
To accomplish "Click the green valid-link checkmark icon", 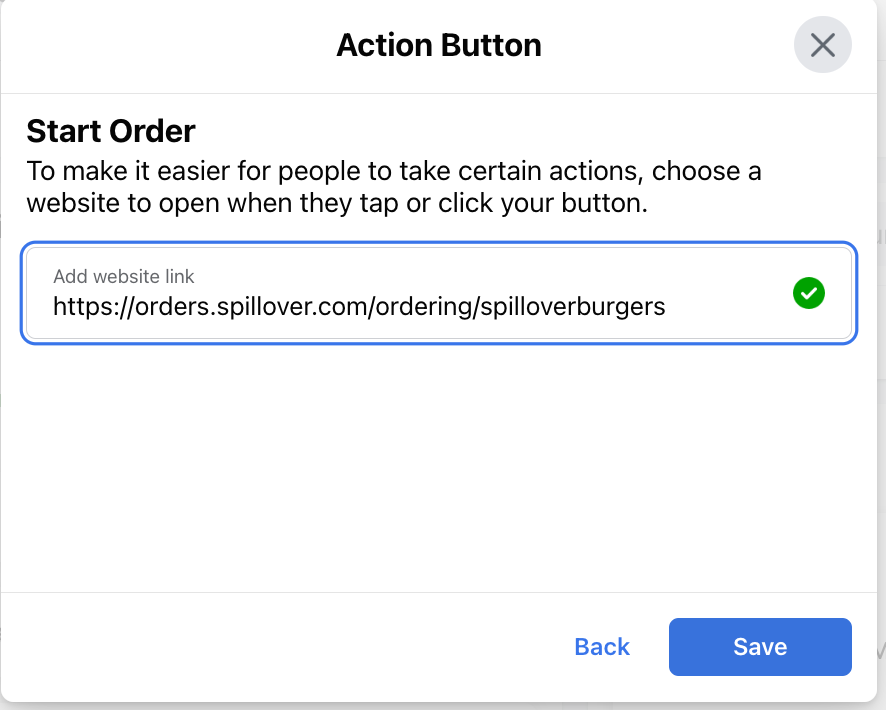I will click(809, 293).
